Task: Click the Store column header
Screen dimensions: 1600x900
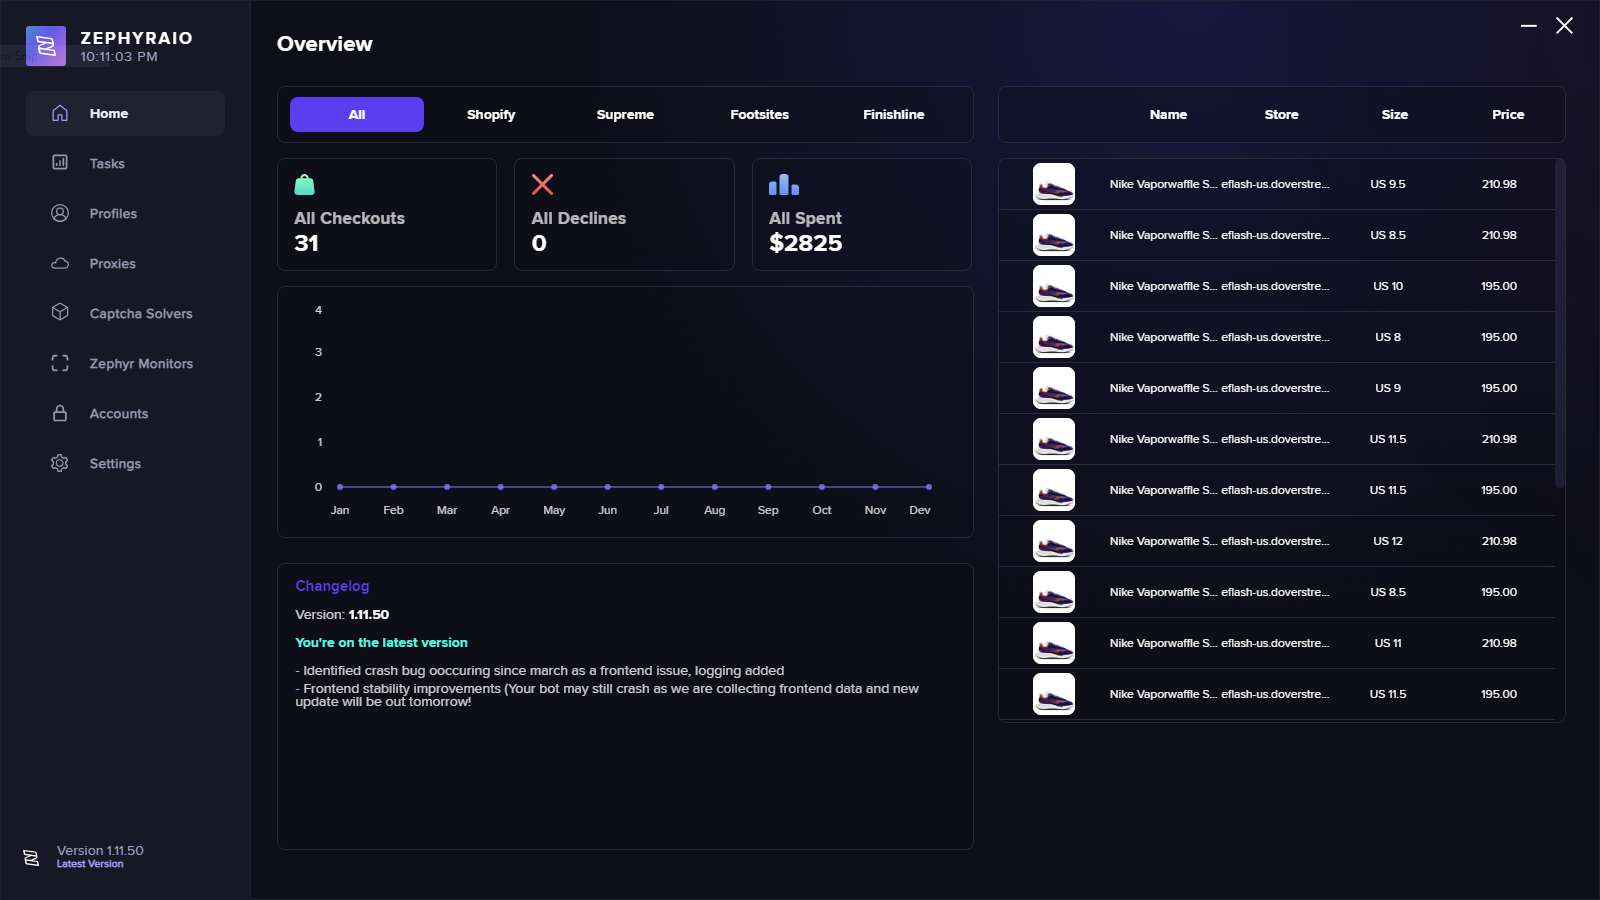Action: pyautogui.click(x=1281, y=114)
